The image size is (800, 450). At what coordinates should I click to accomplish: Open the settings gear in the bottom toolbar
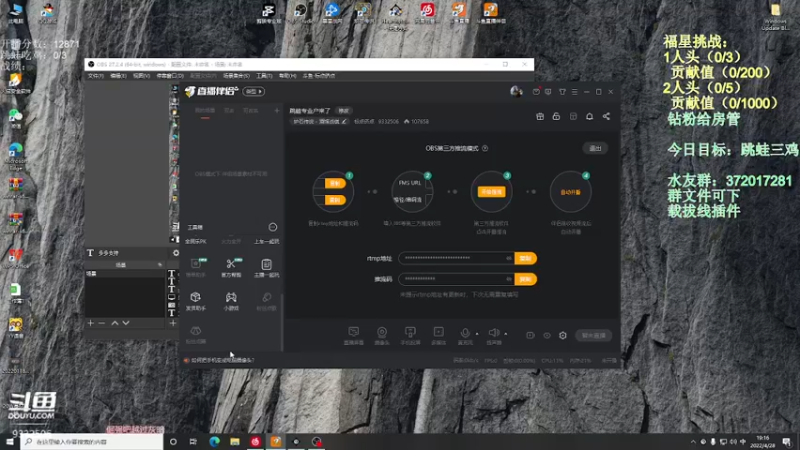[563, 335]
